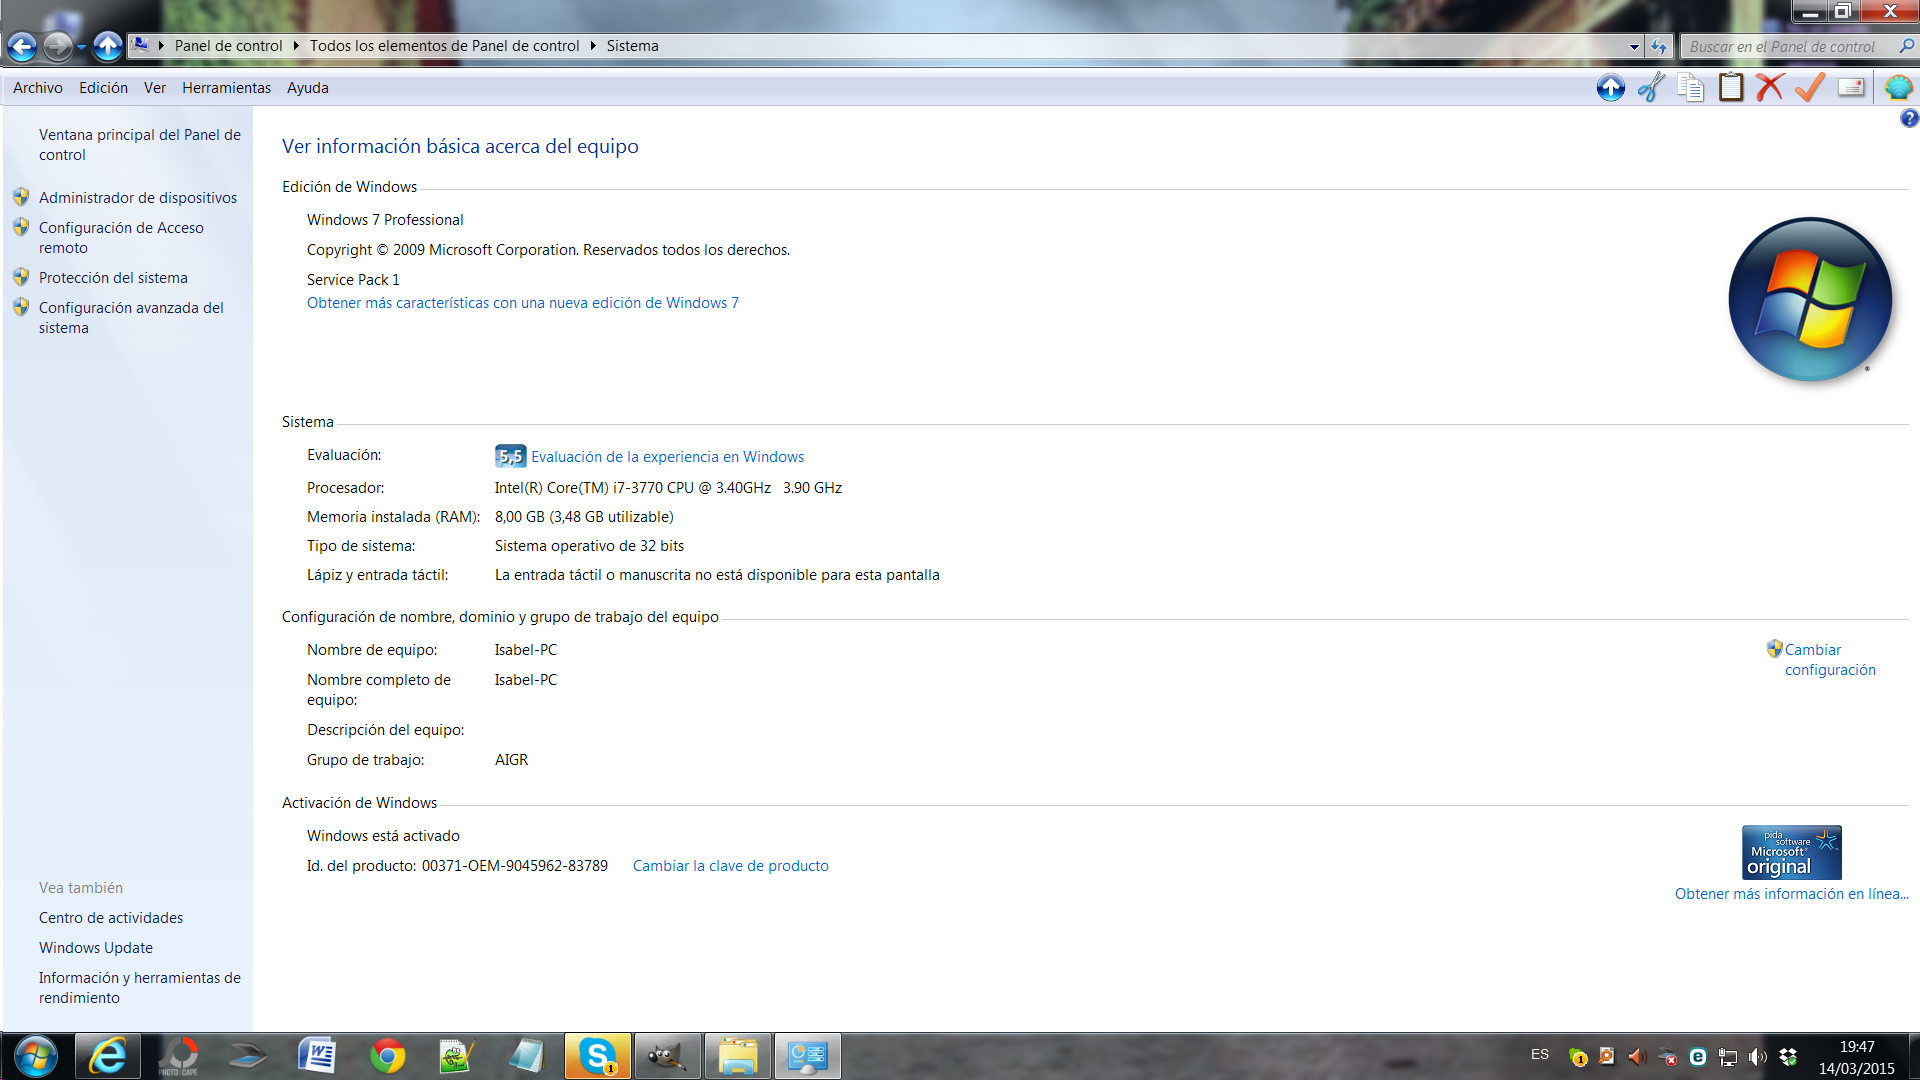Open Protección del sistema
This screenshot has width=1920, height=1080.
tap(113, 278)
